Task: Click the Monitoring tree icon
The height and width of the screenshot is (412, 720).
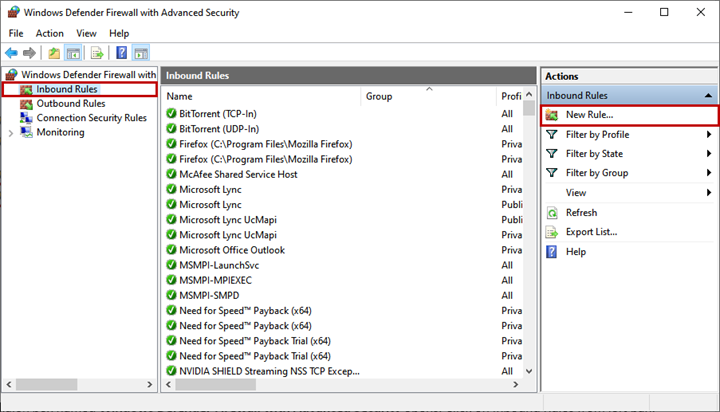Action: click(x=26, y=132)
